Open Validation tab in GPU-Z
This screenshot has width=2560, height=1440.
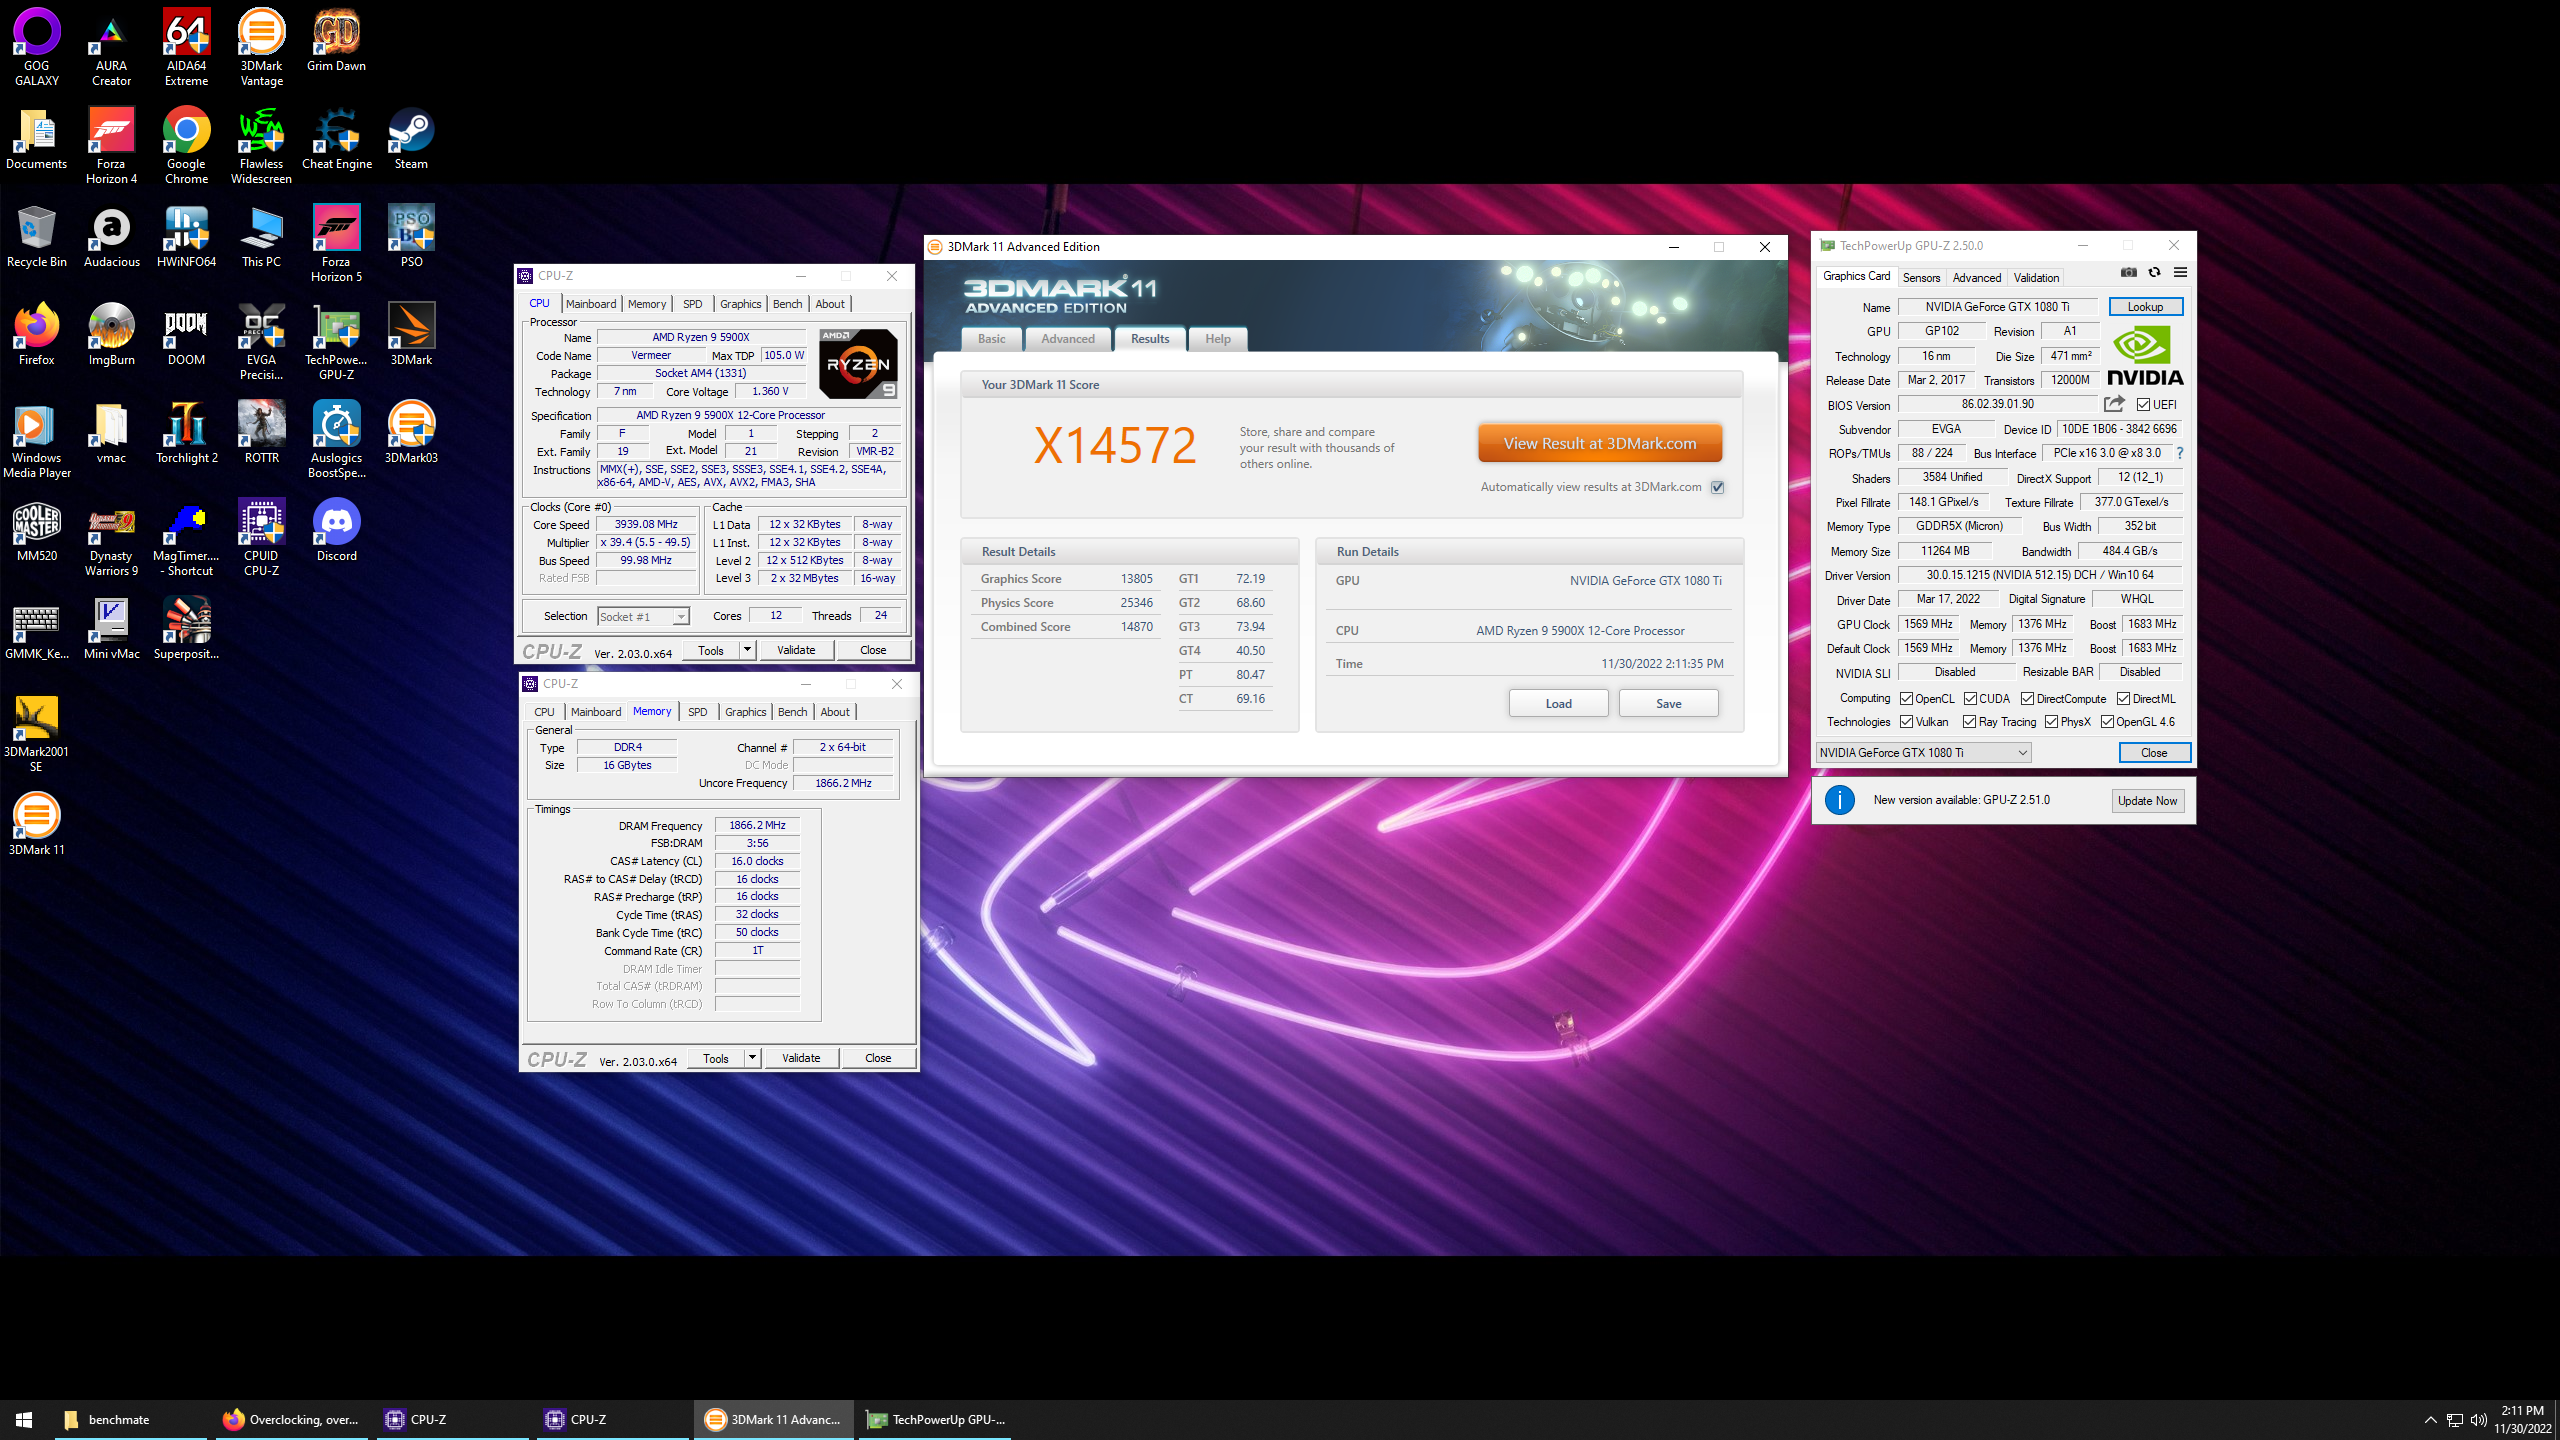pos(2036,278)
